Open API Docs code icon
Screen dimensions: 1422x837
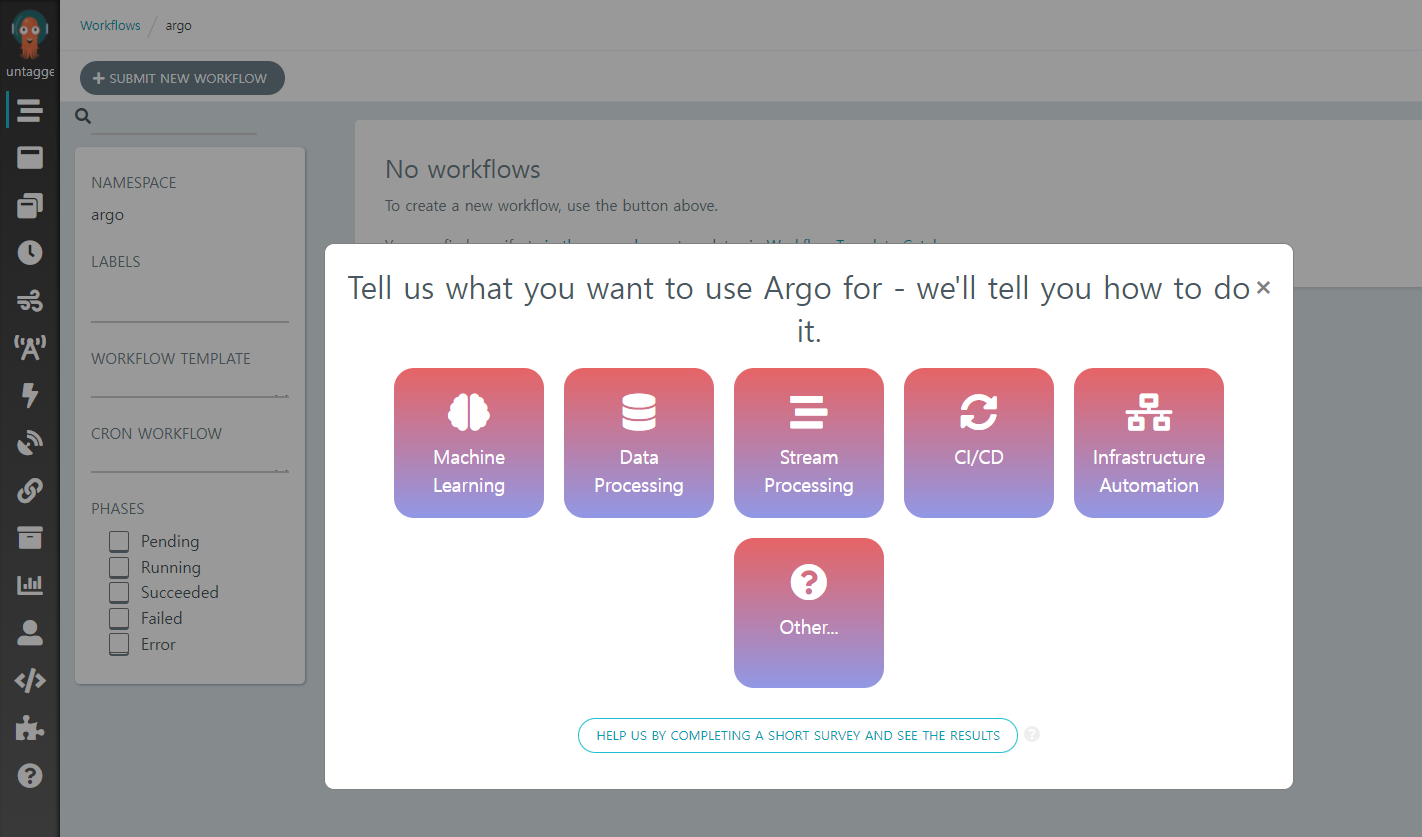tap(30, 681)
